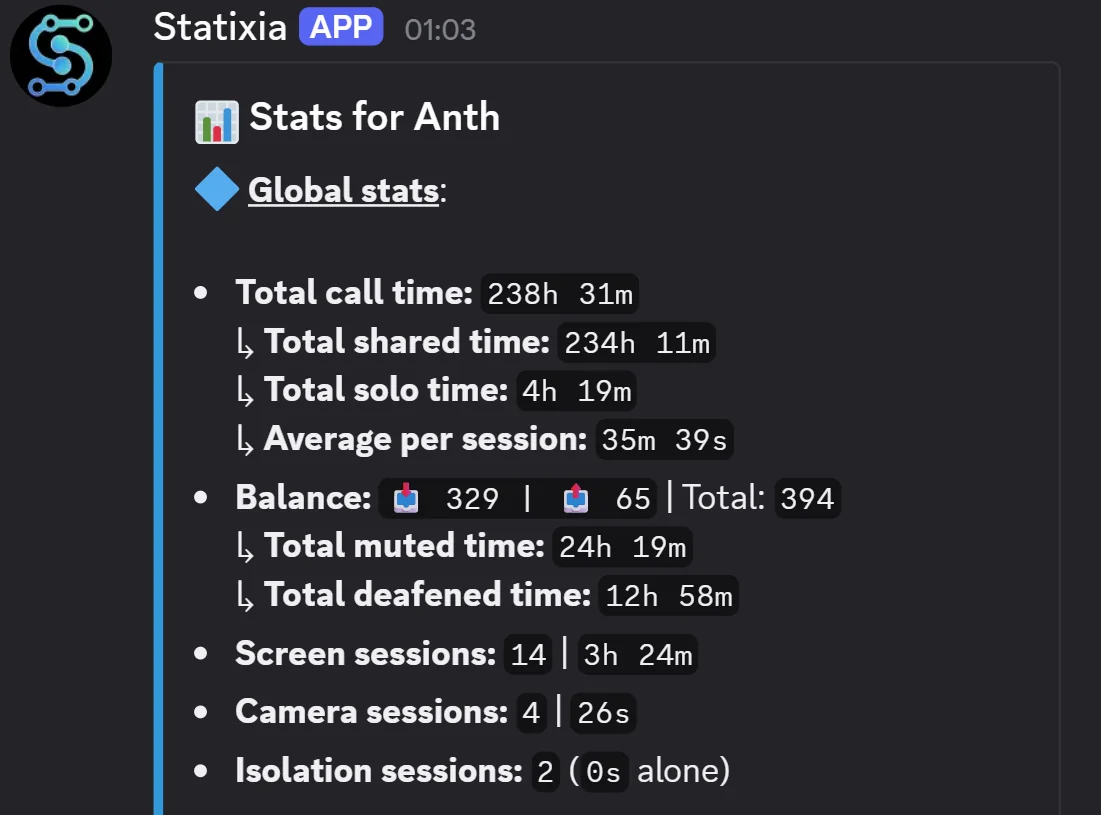The height and width of the screenshot is (815, 1101).
Task: Select the Statixia username
Action: pos(219,27)
